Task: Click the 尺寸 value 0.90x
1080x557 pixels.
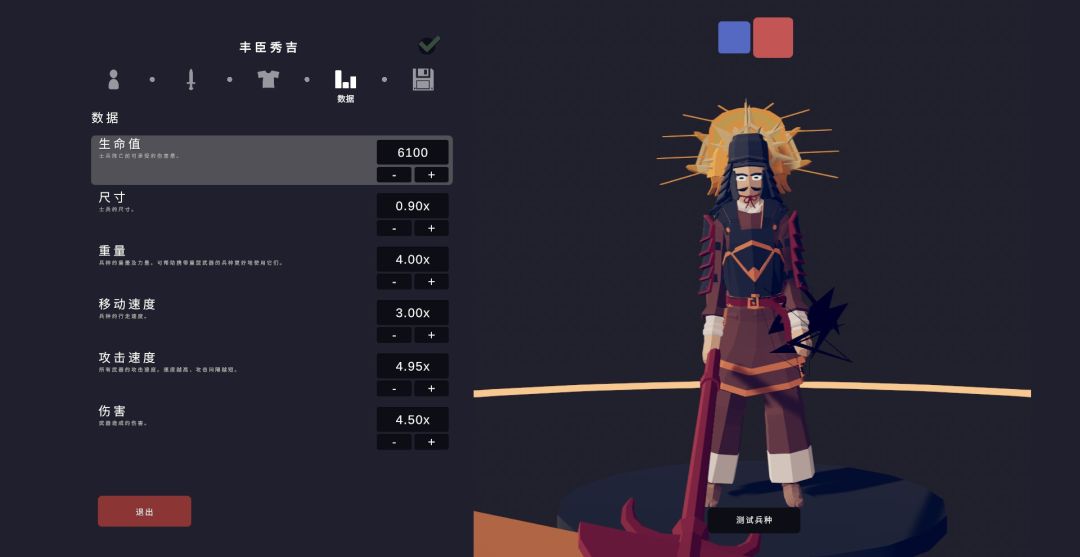Action: pos(413,206)
